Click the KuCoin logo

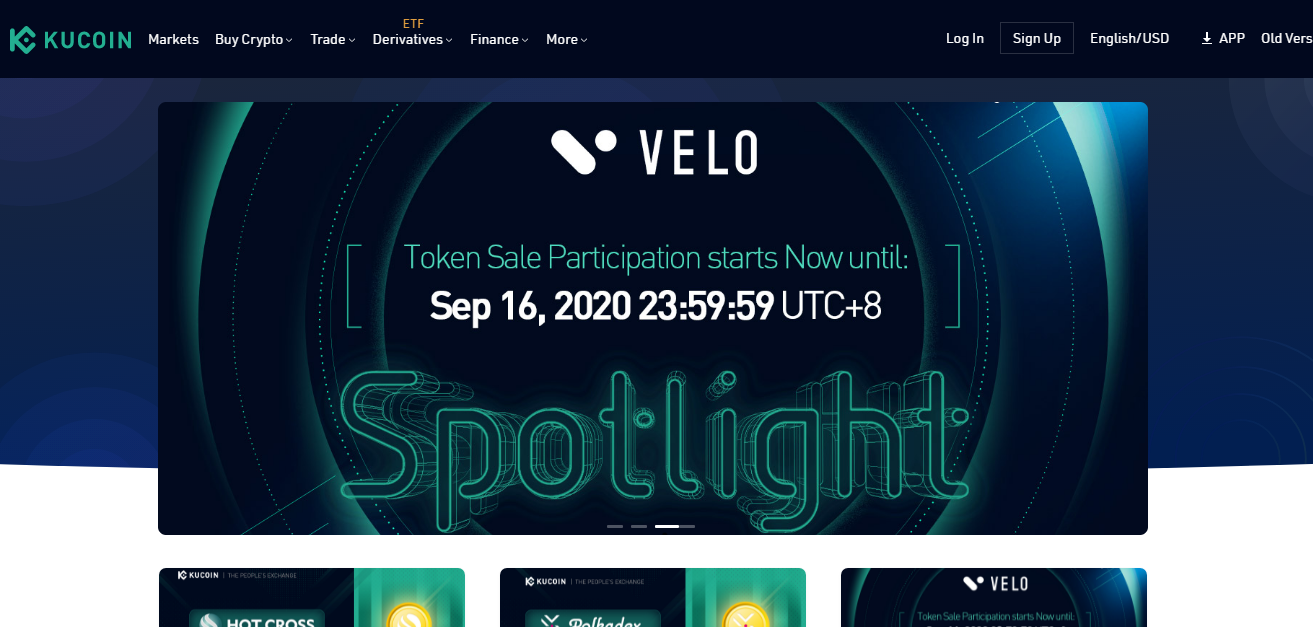70,39
